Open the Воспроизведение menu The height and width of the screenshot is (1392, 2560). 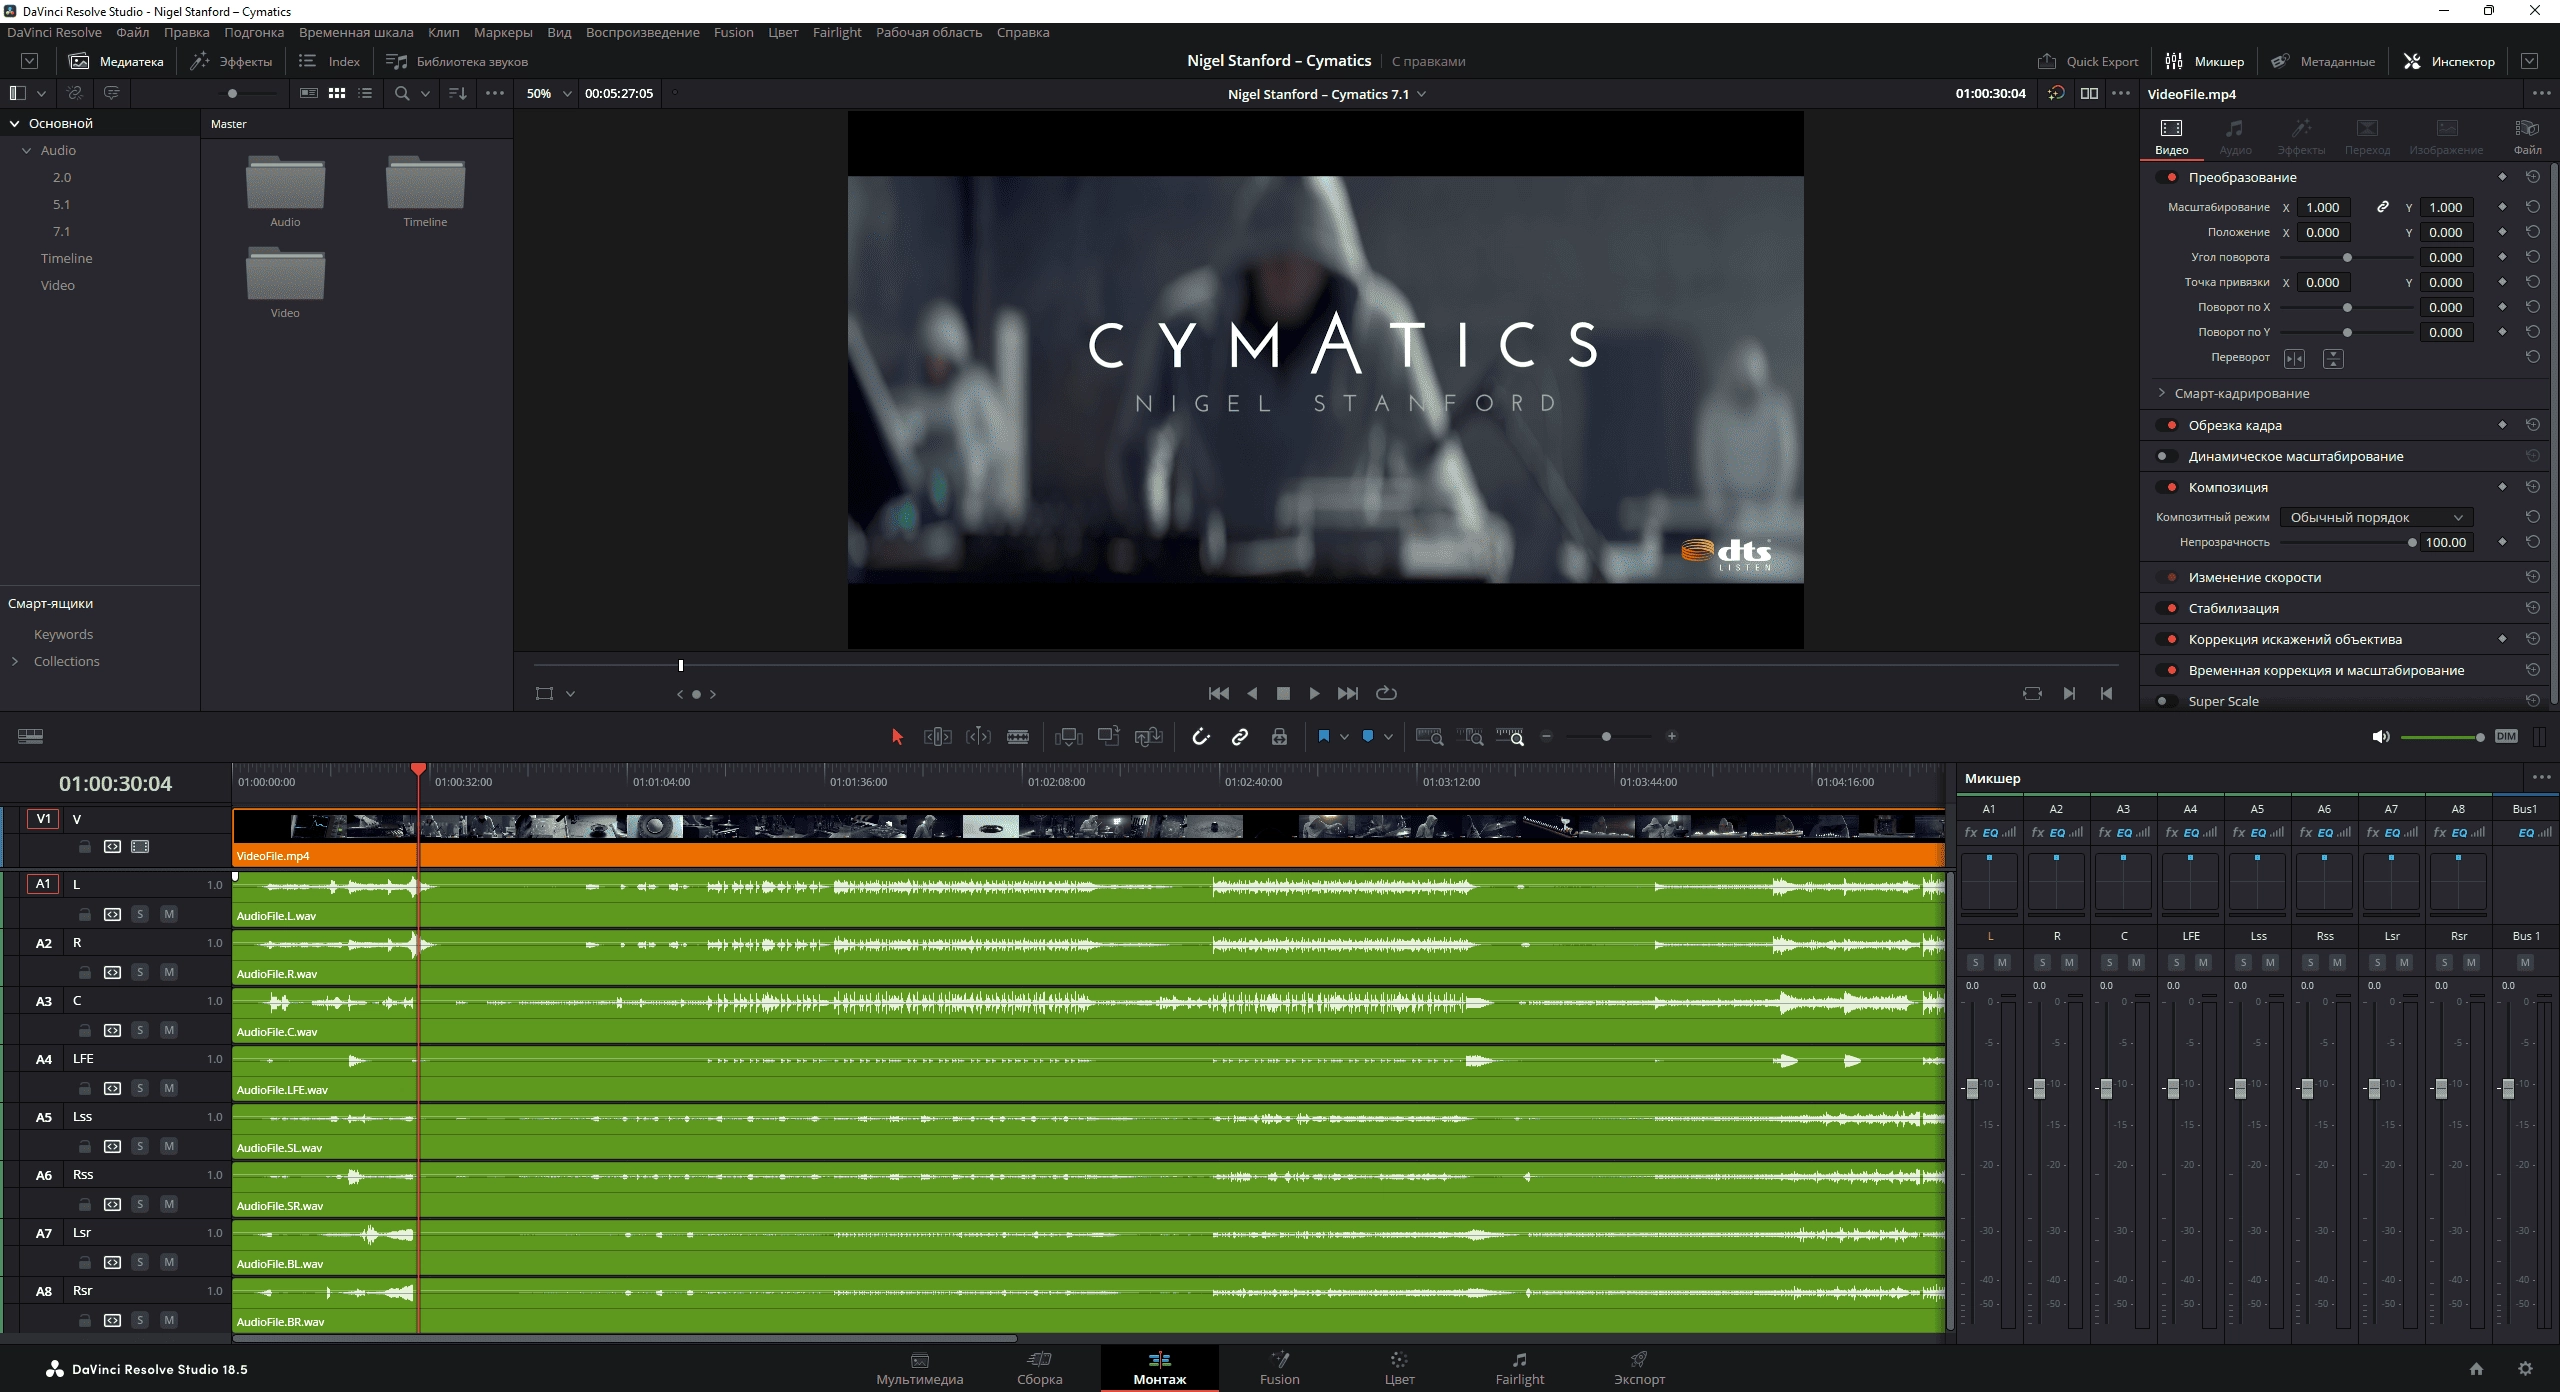click(x=642, y=32)
